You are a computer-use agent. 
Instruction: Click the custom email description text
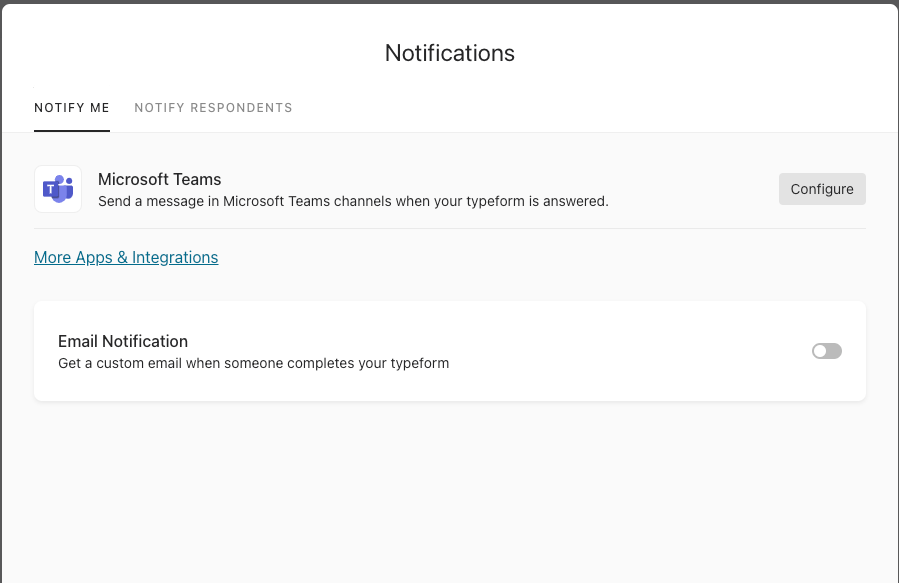(x=253, y=363)
